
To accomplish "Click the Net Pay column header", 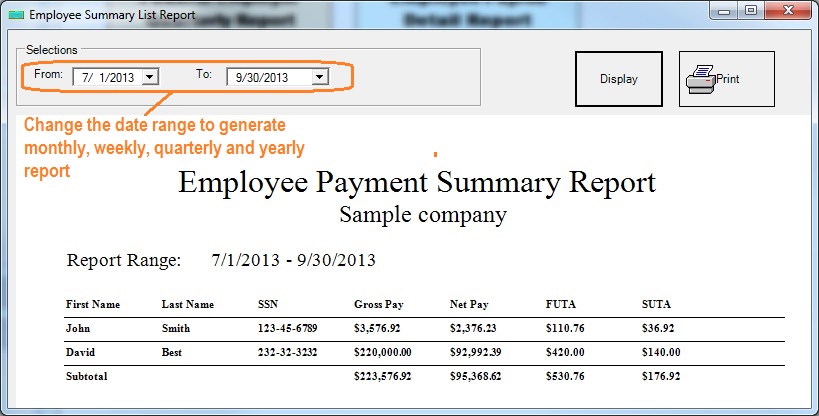I will pyautogui.click(x=470, y=304).
